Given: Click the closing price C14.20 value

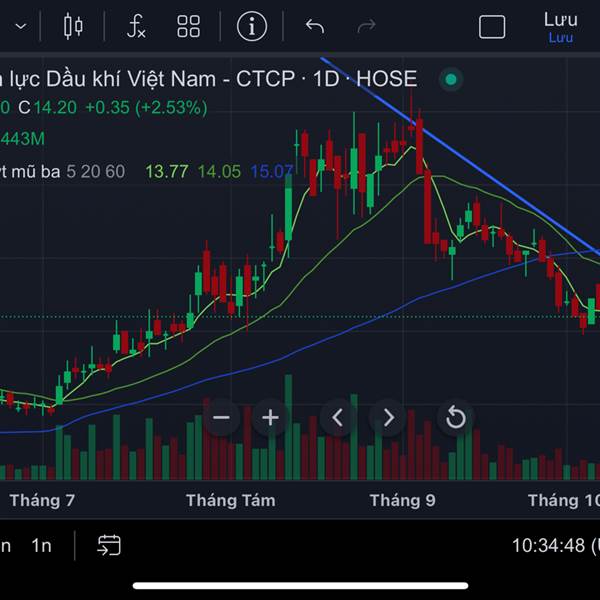Looking at the screenshot, I should (47, 108).
